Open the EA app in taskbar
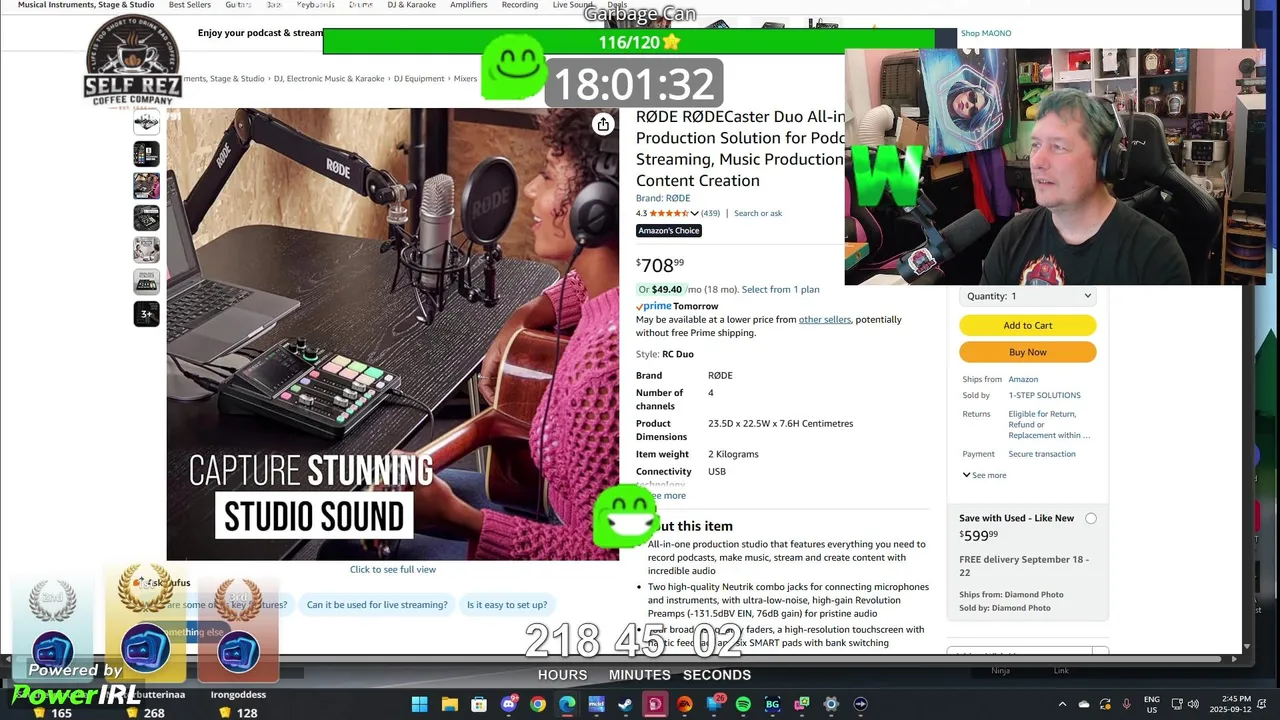1280x720 pixels. [685, 704]
